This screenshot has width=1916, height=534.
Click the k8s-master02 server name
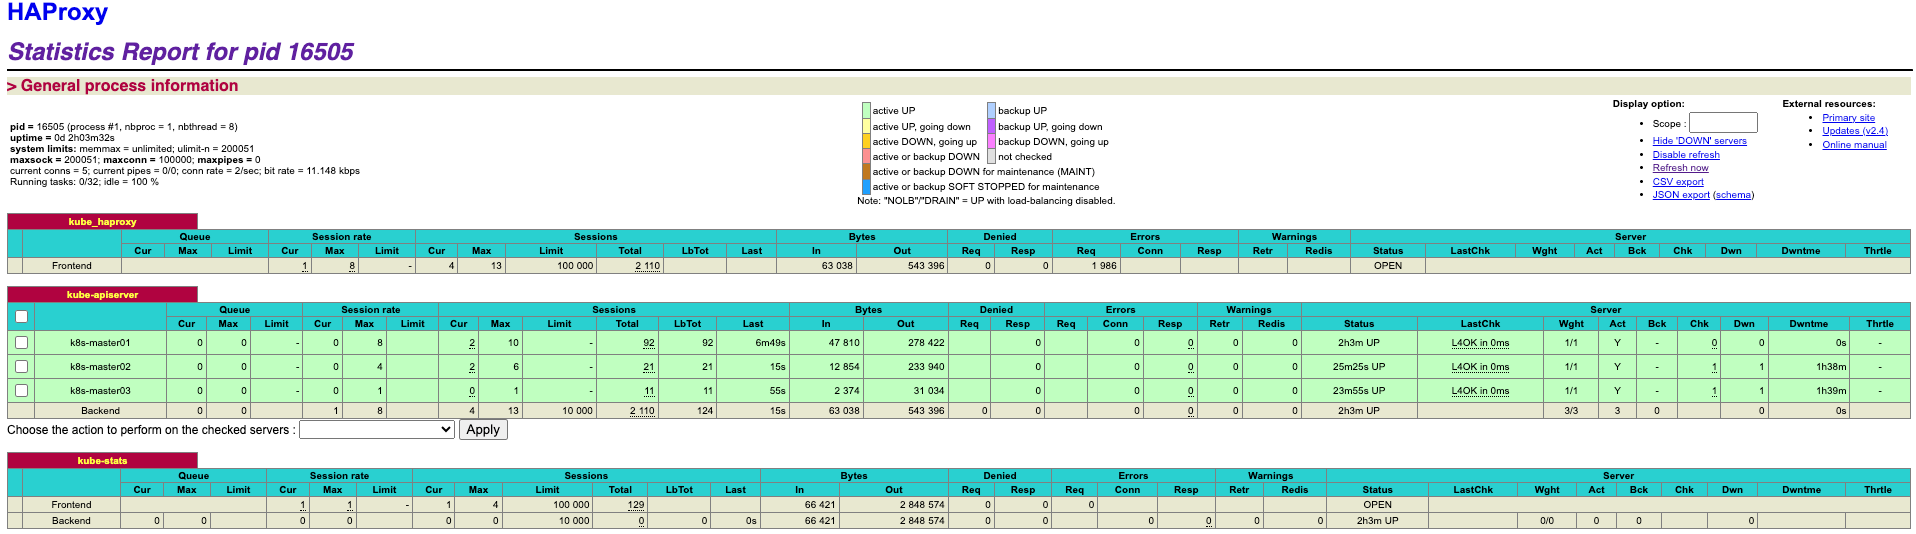[100, 367]
